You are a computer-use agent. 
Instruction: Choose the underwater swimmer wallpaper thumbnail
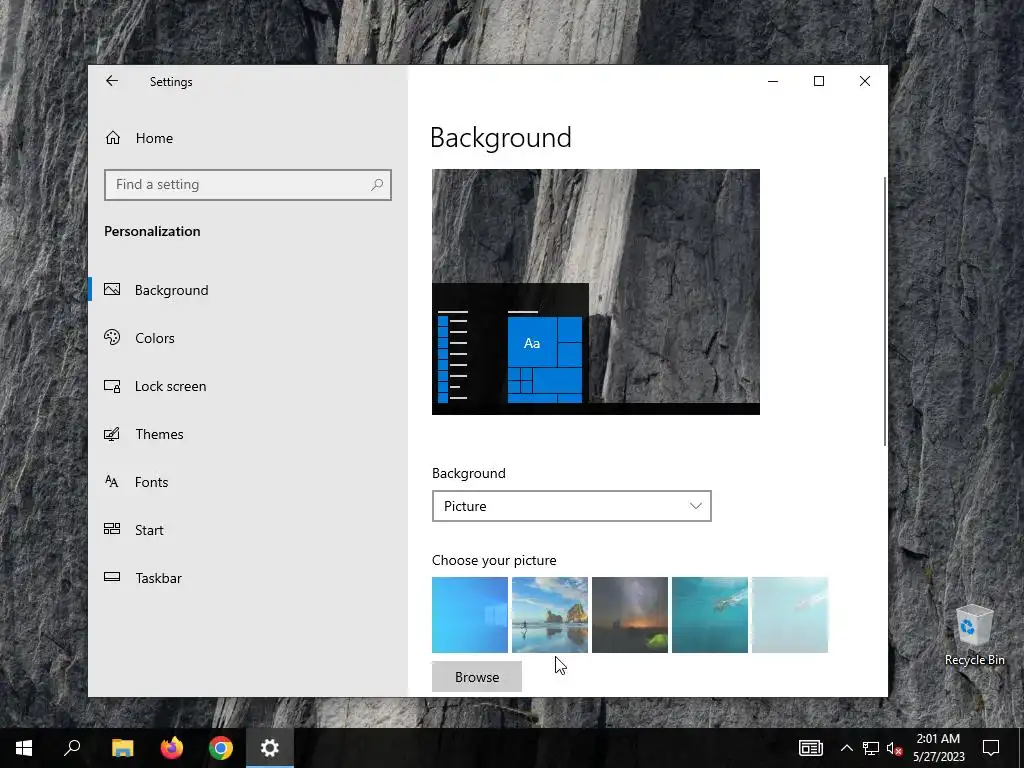tap(710, 615)
